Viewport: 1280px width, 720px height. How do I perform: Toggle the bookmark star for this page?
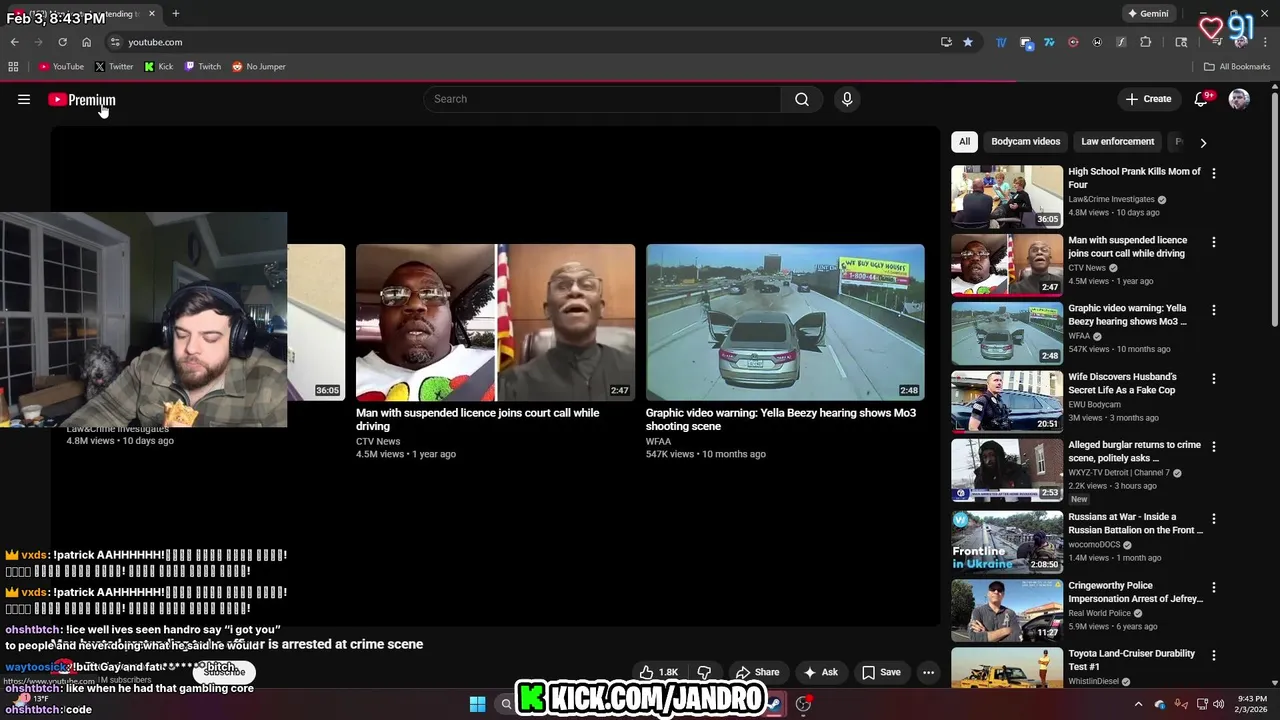968,42
